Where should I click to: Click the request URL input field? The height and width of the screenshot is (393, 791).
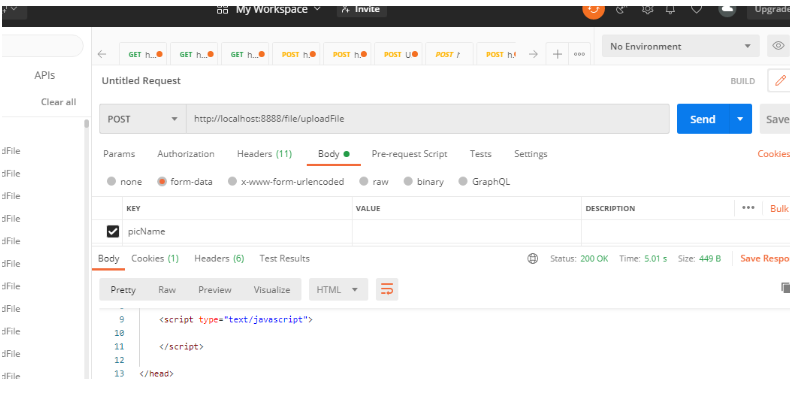pos(428,119)
